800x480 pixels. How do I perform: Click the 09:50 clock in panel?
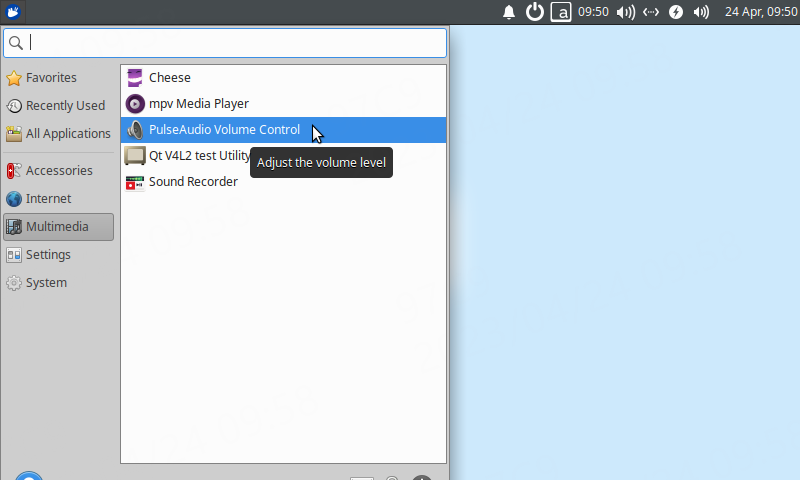tap(593, 12)
